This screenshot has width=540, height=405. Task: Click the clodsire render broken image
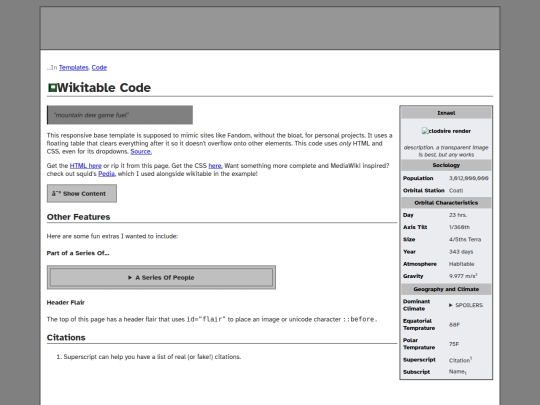[x=446, y=131]
